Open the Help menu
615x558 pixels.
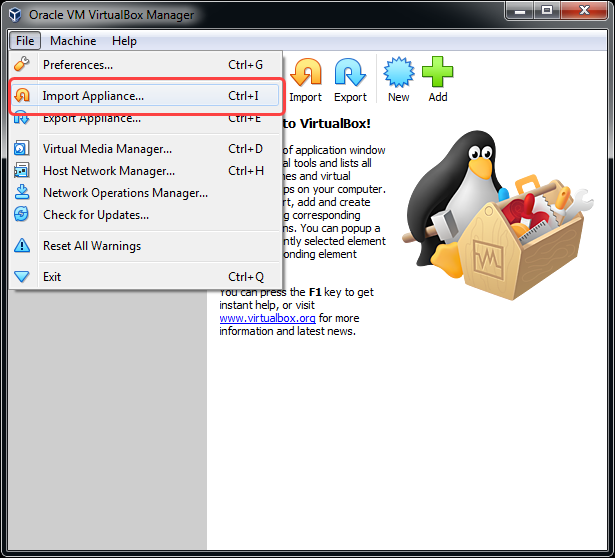coord(124,41)
